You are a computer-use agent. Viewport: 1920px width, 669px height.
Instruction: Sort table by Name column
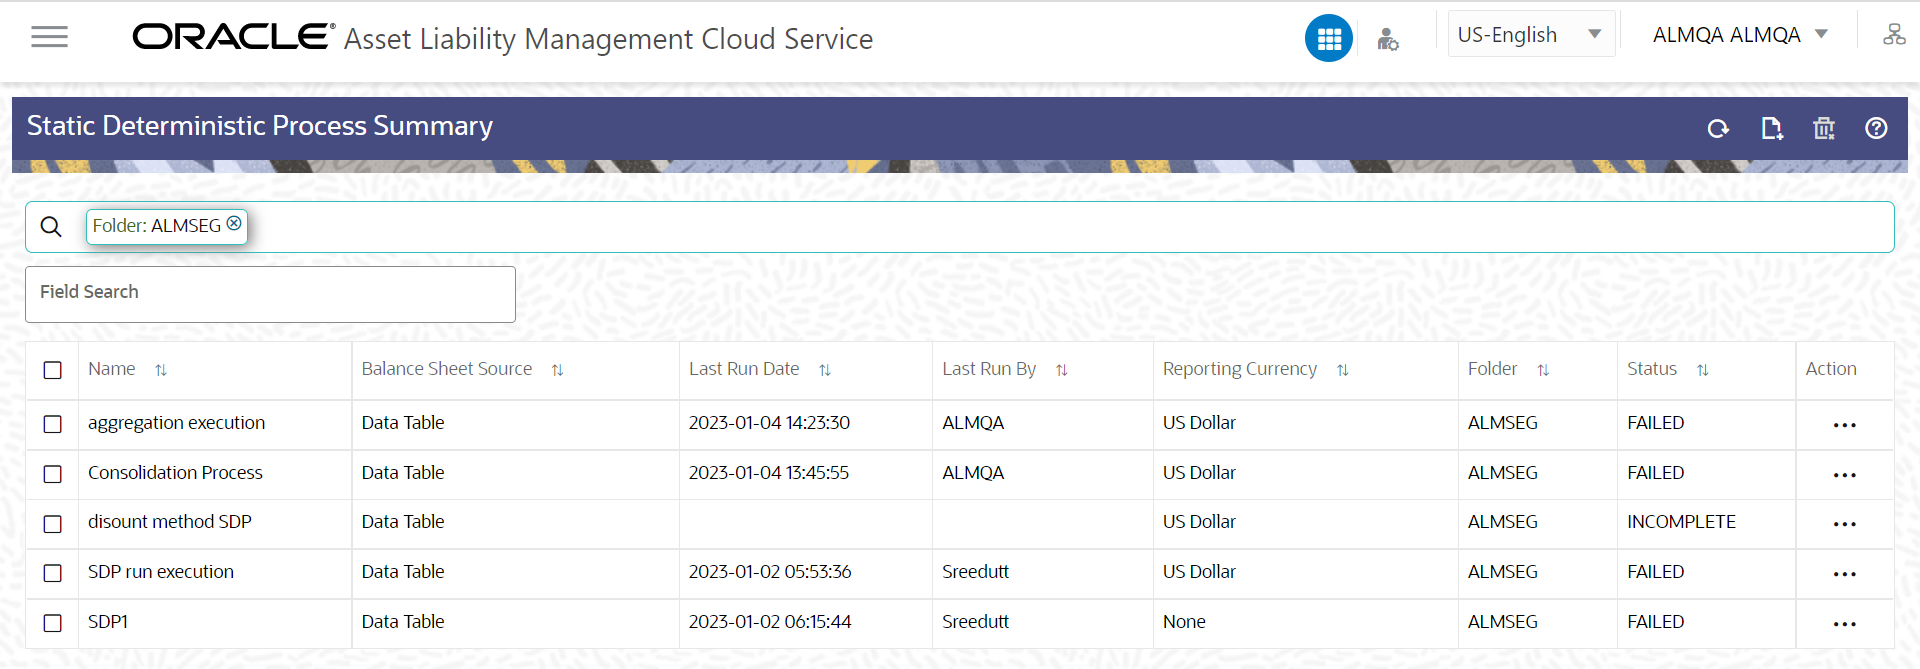coord(161,370)
